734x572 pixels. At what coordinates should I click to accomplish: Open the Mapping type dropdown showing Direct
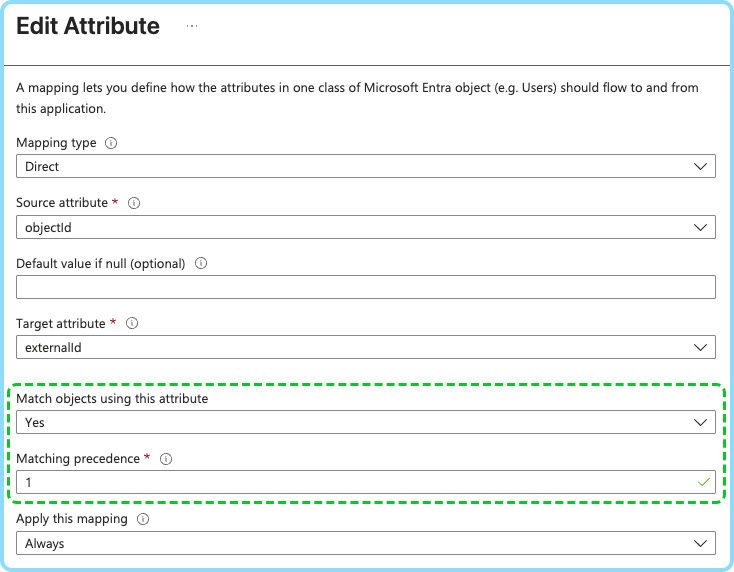pos(365,167)
